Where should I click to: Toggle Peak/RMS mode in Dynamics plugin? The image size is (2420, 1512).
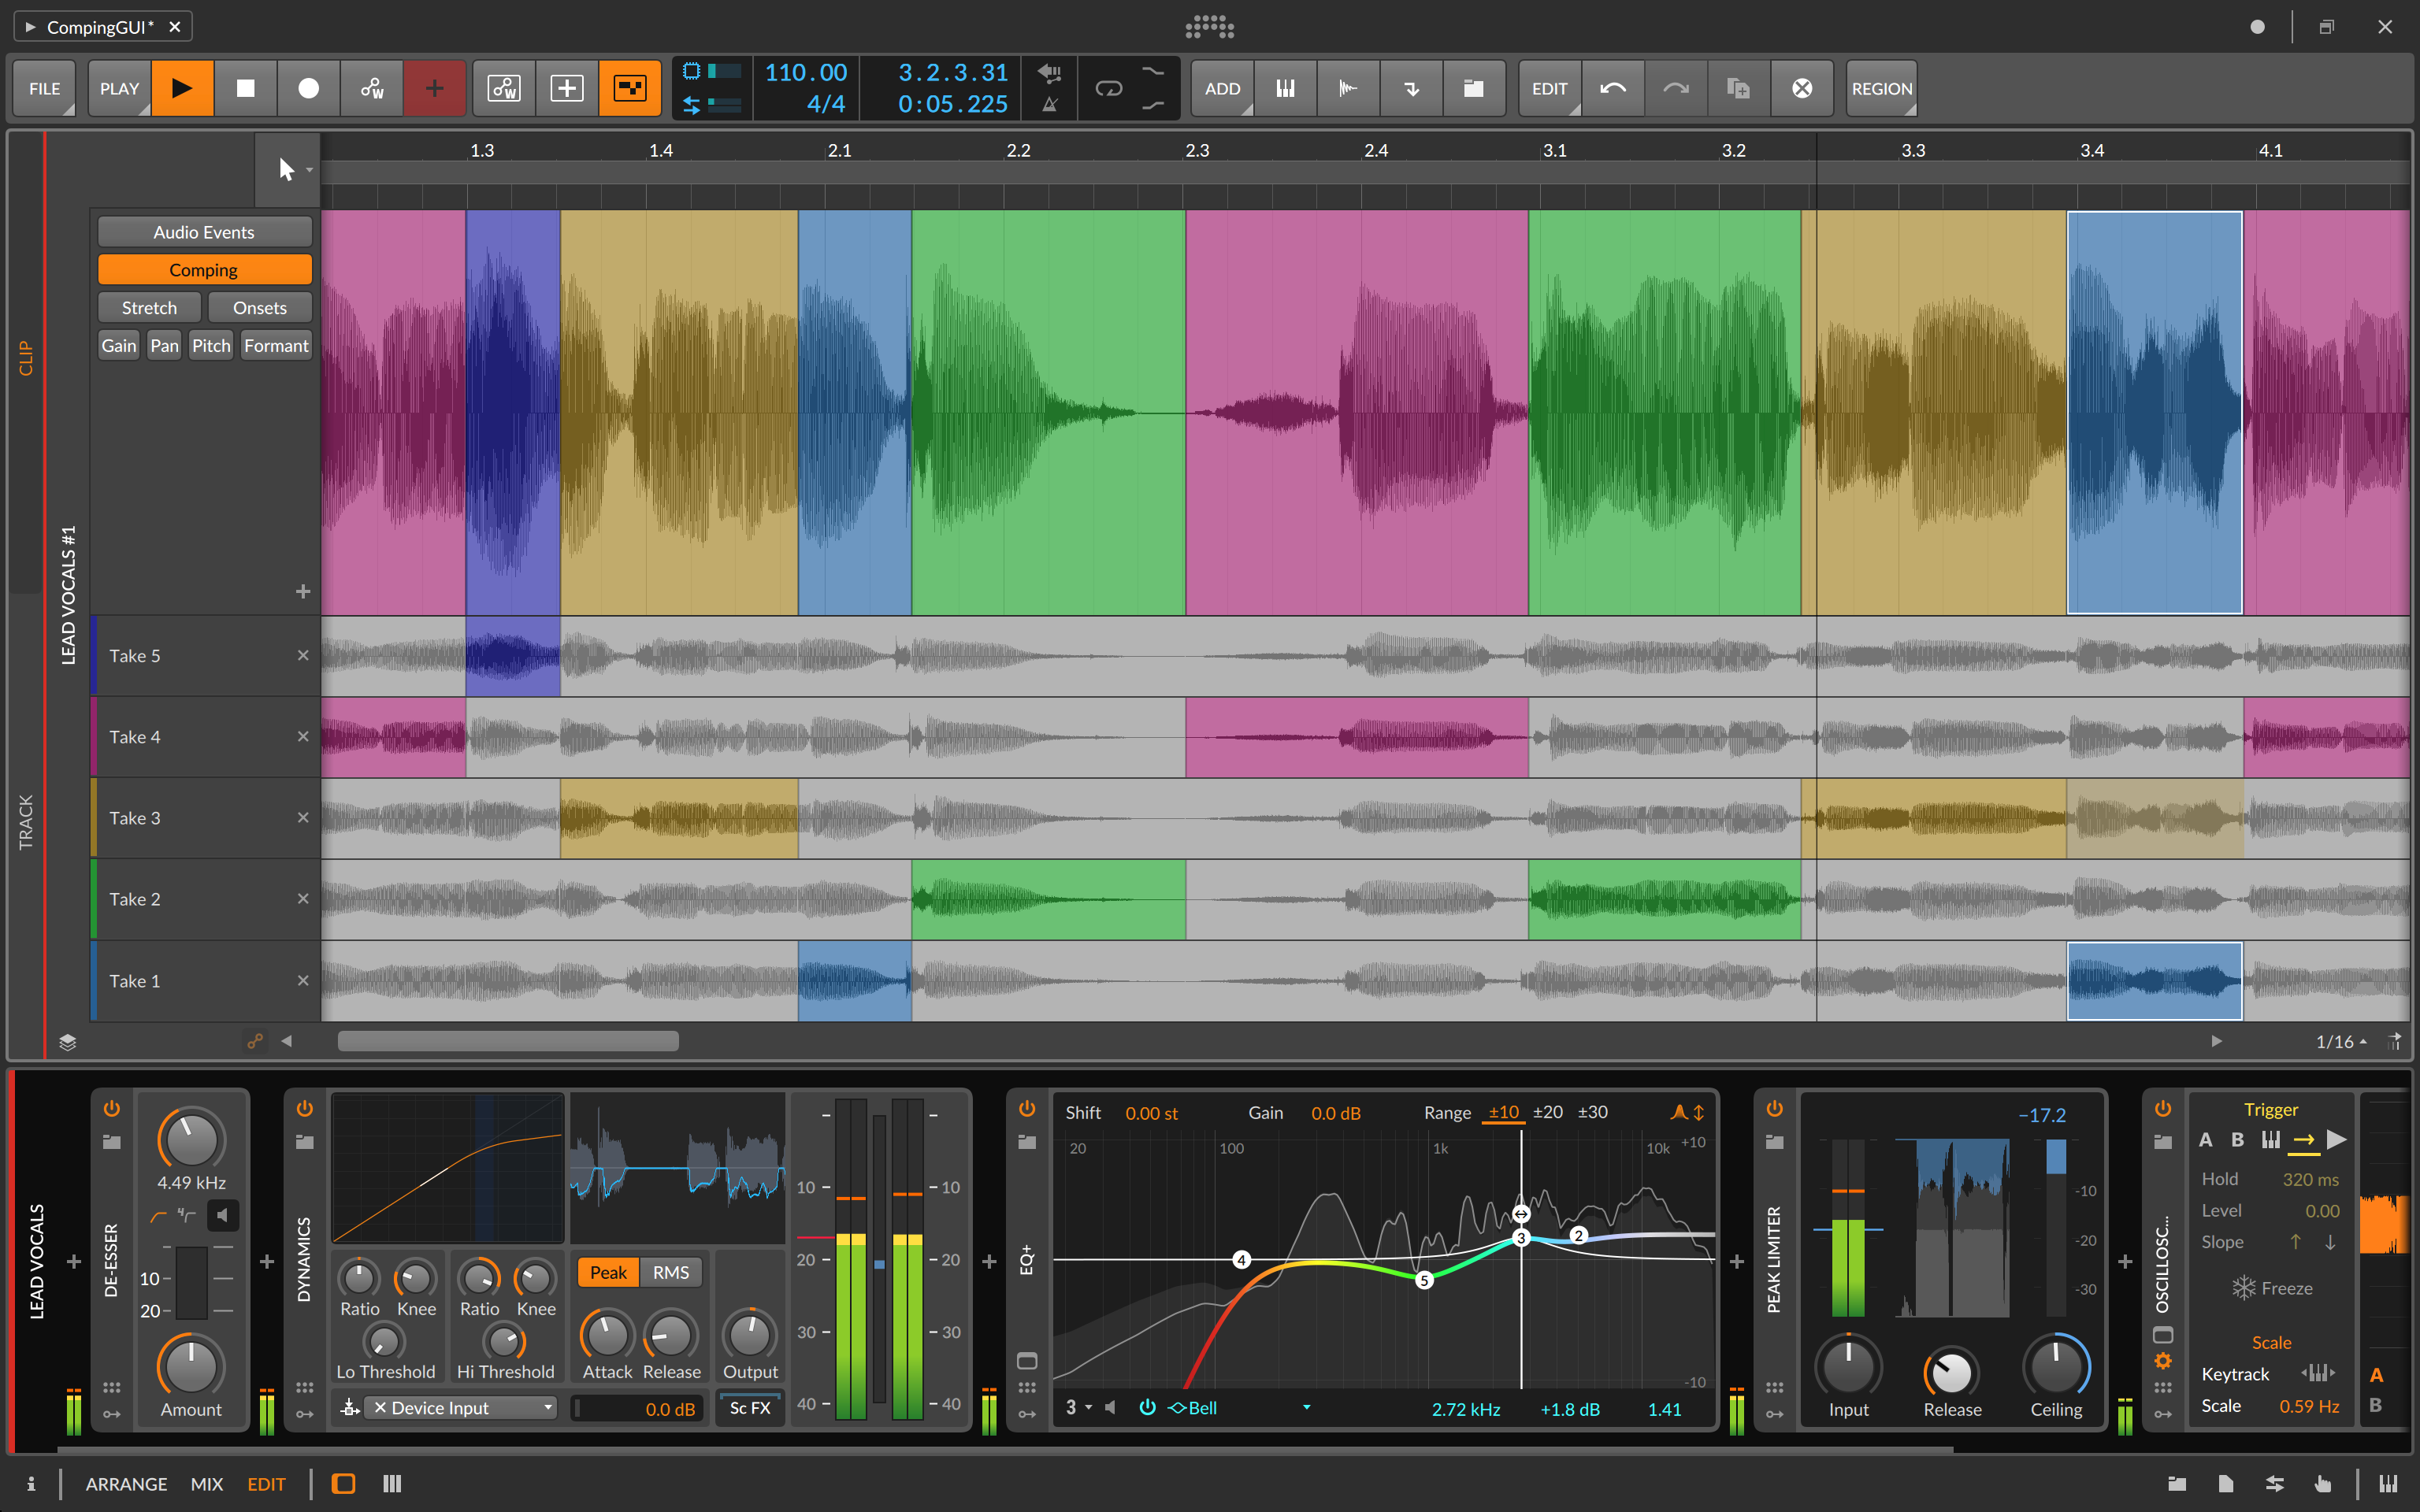[x=667, y=1272]
